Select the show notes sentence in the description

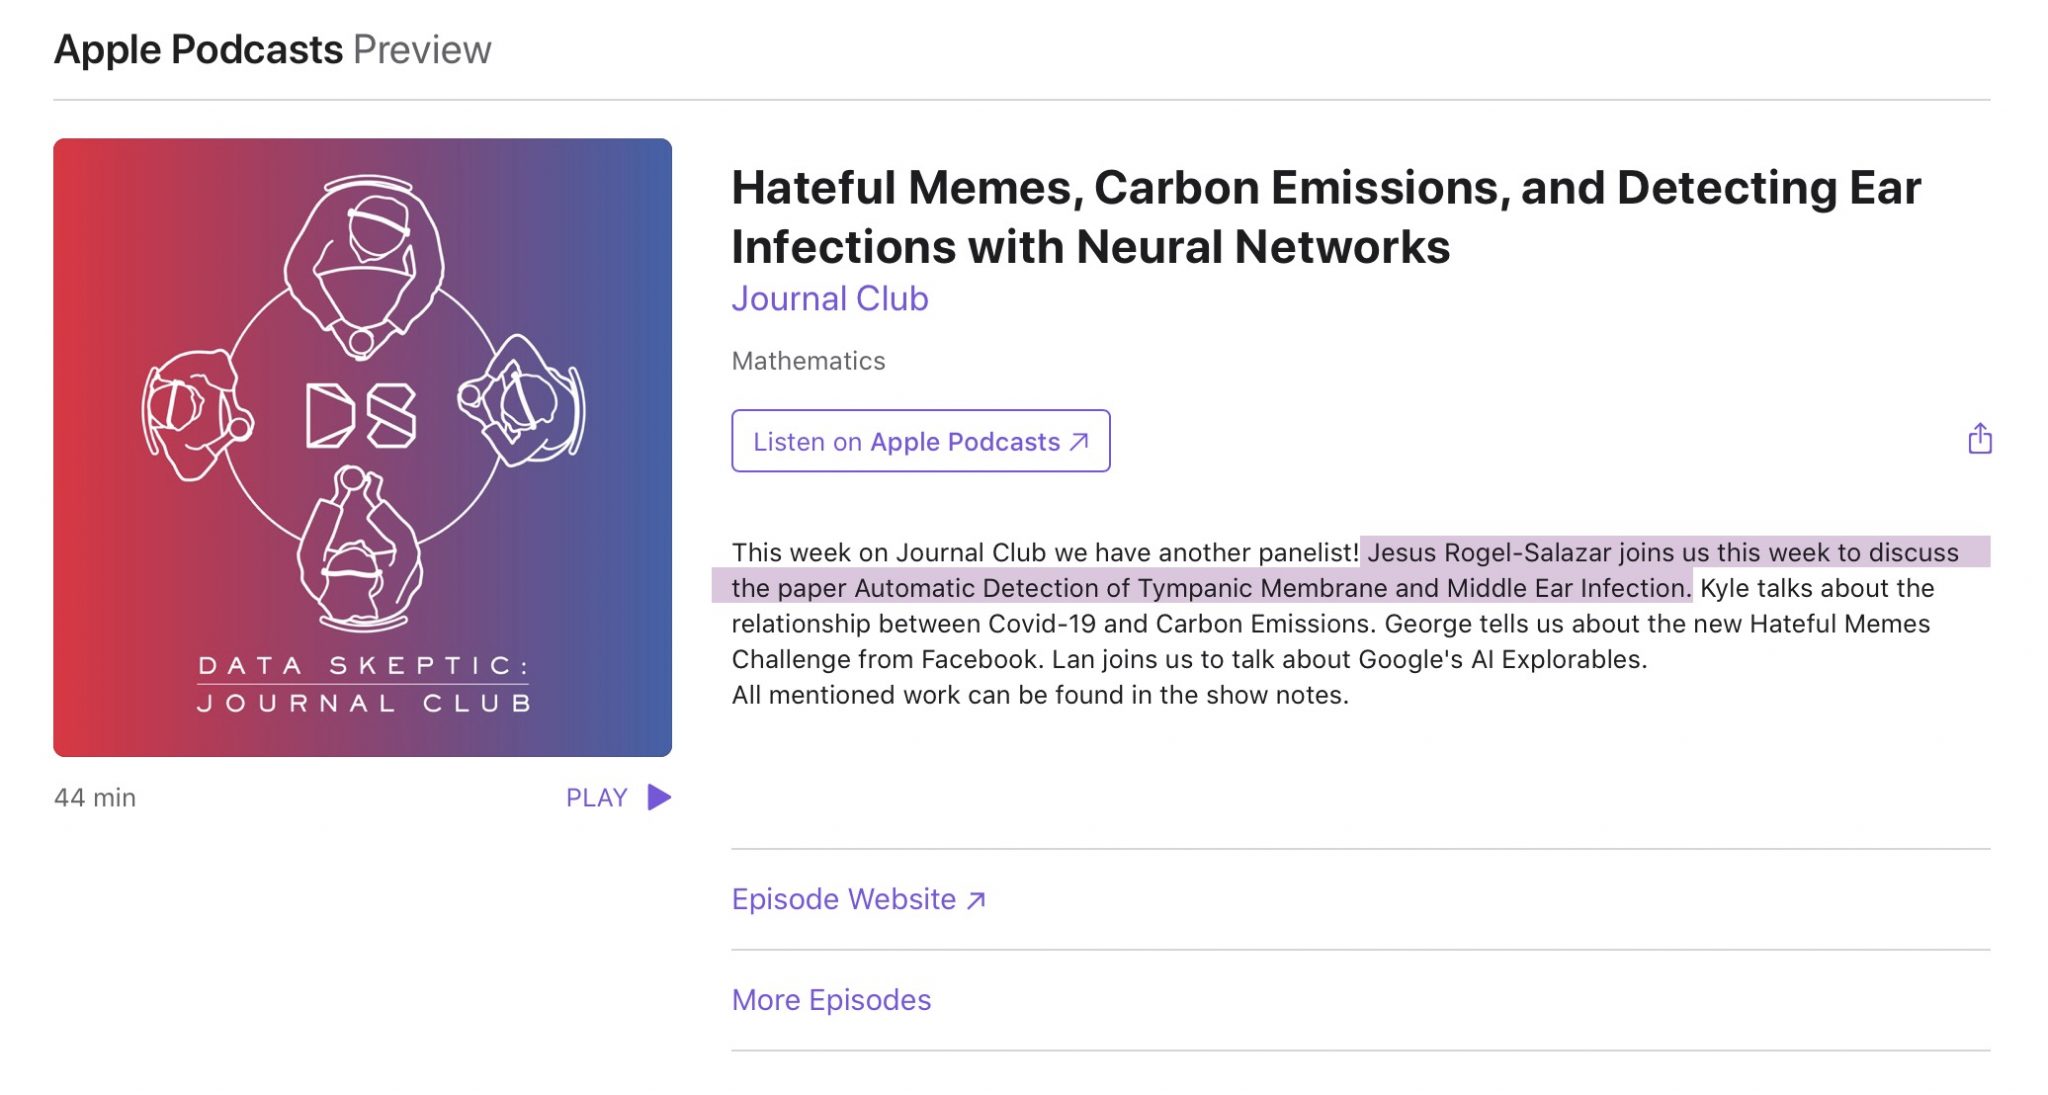pos(1040,694)
